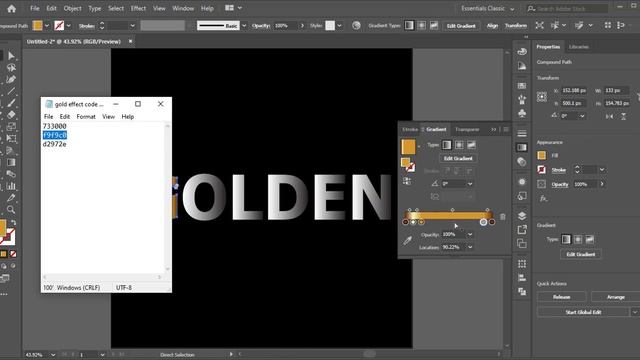Select Freeform Gradient type in Gradient panel
Screen dimensions: 640x360
[471, 144]
